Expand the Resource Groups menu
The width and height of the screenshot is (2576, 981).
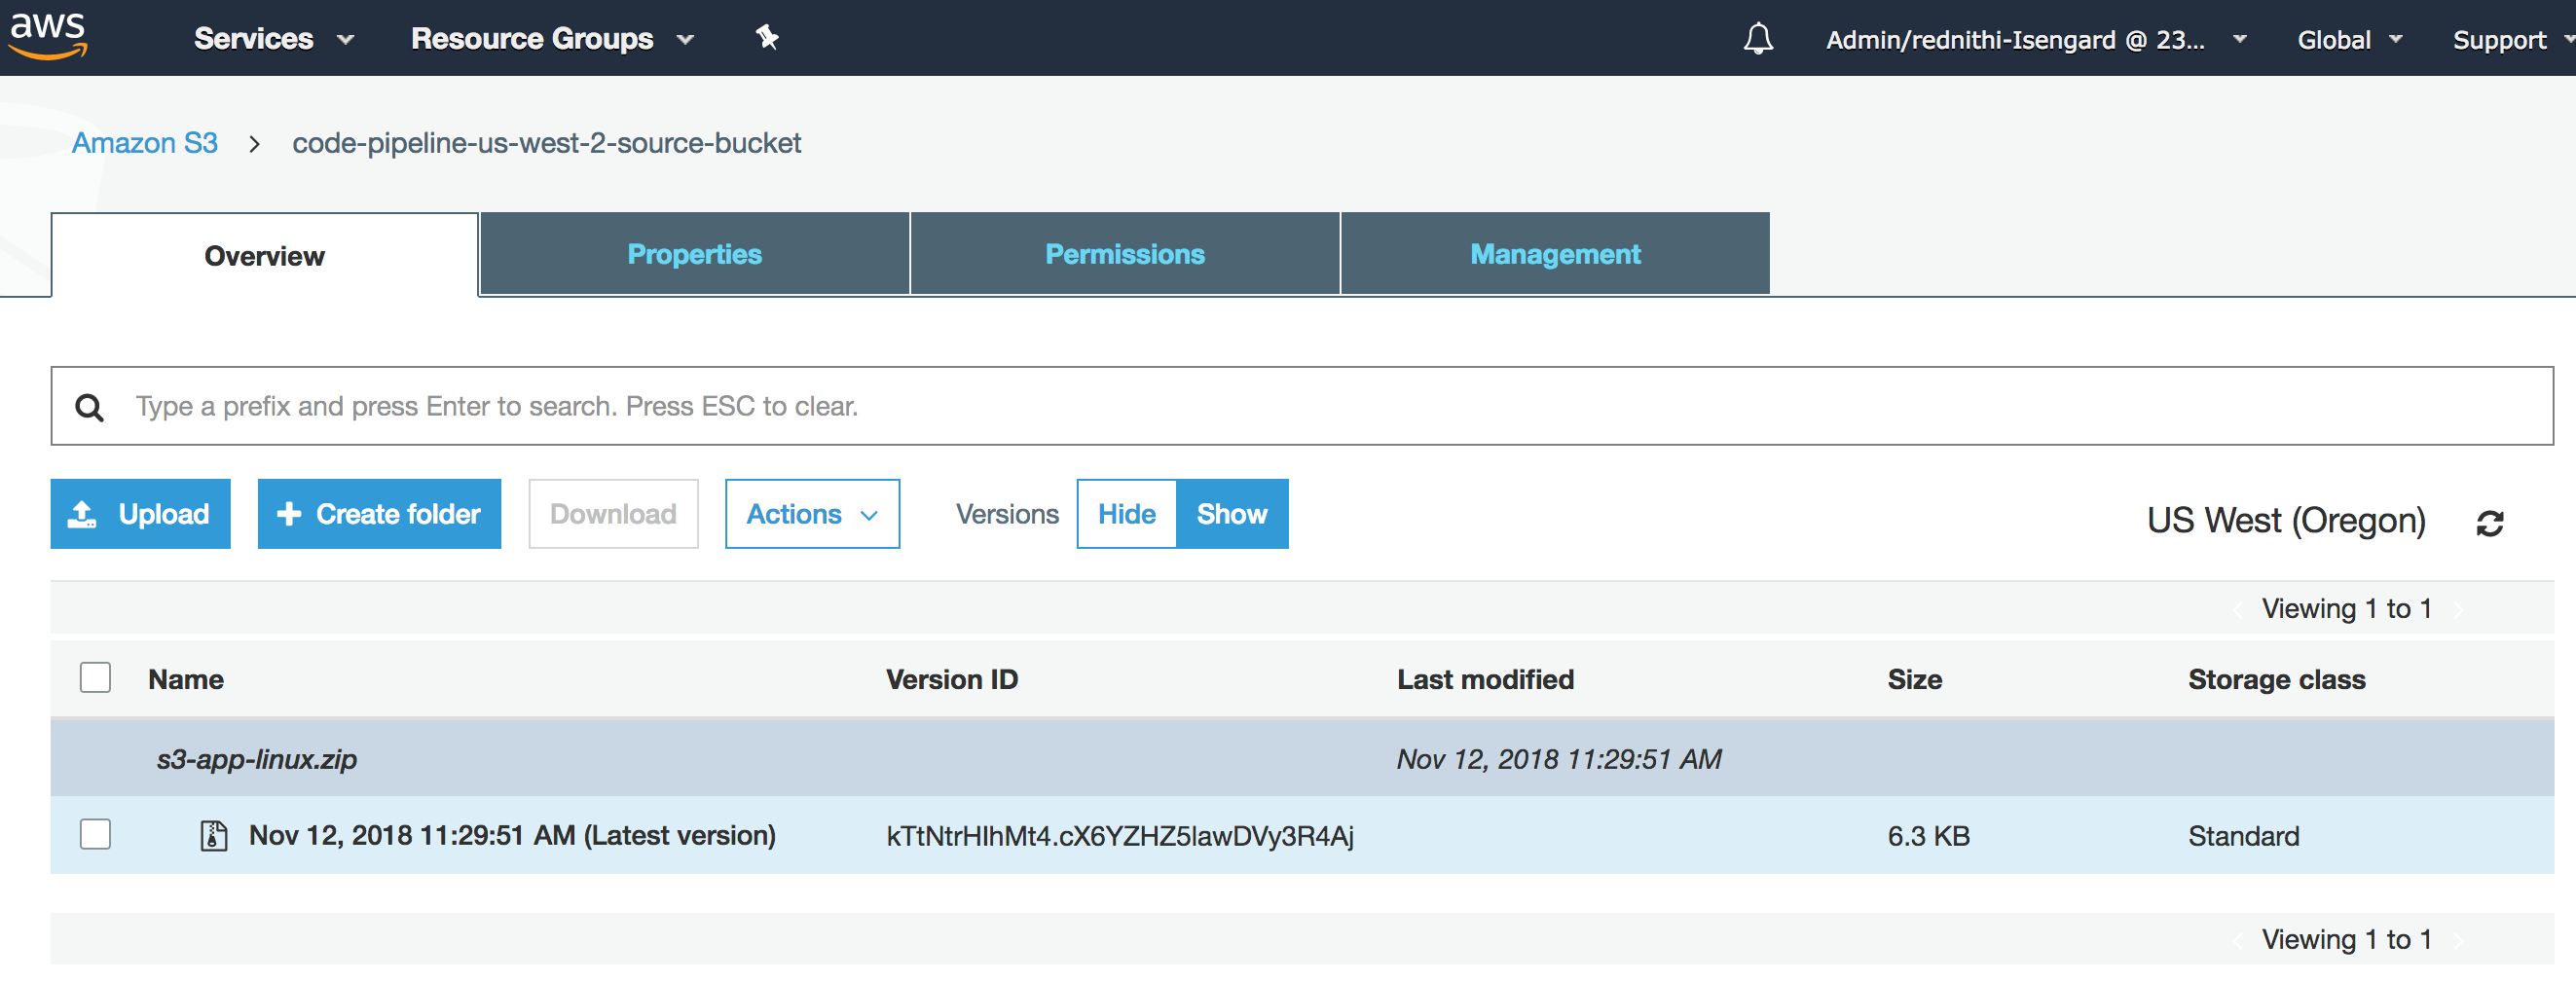[552, 39]
